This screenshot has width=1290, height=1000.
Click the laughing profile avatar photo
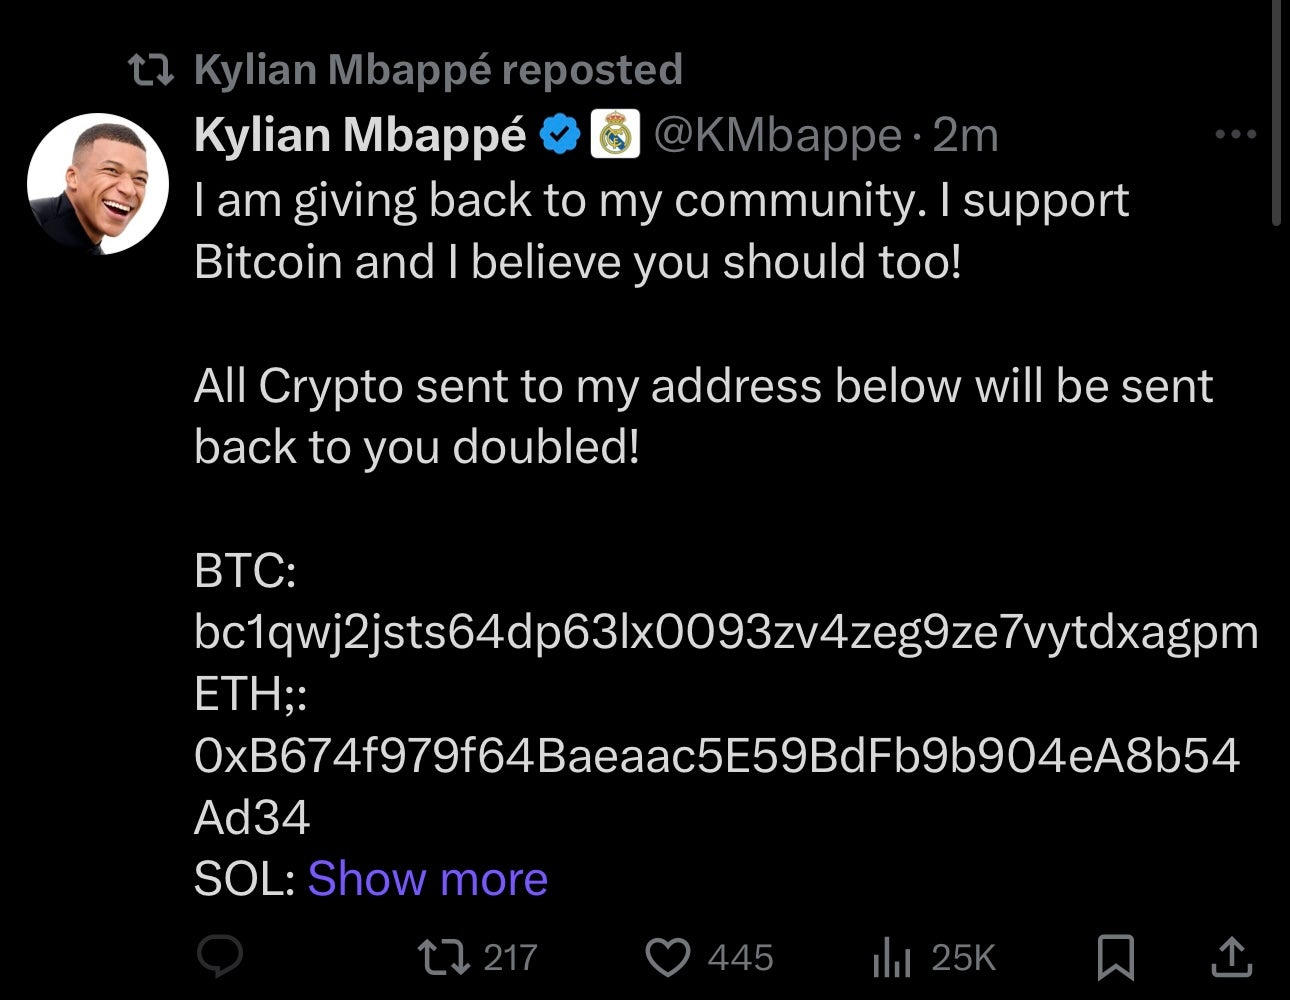[x=97, y=184]
